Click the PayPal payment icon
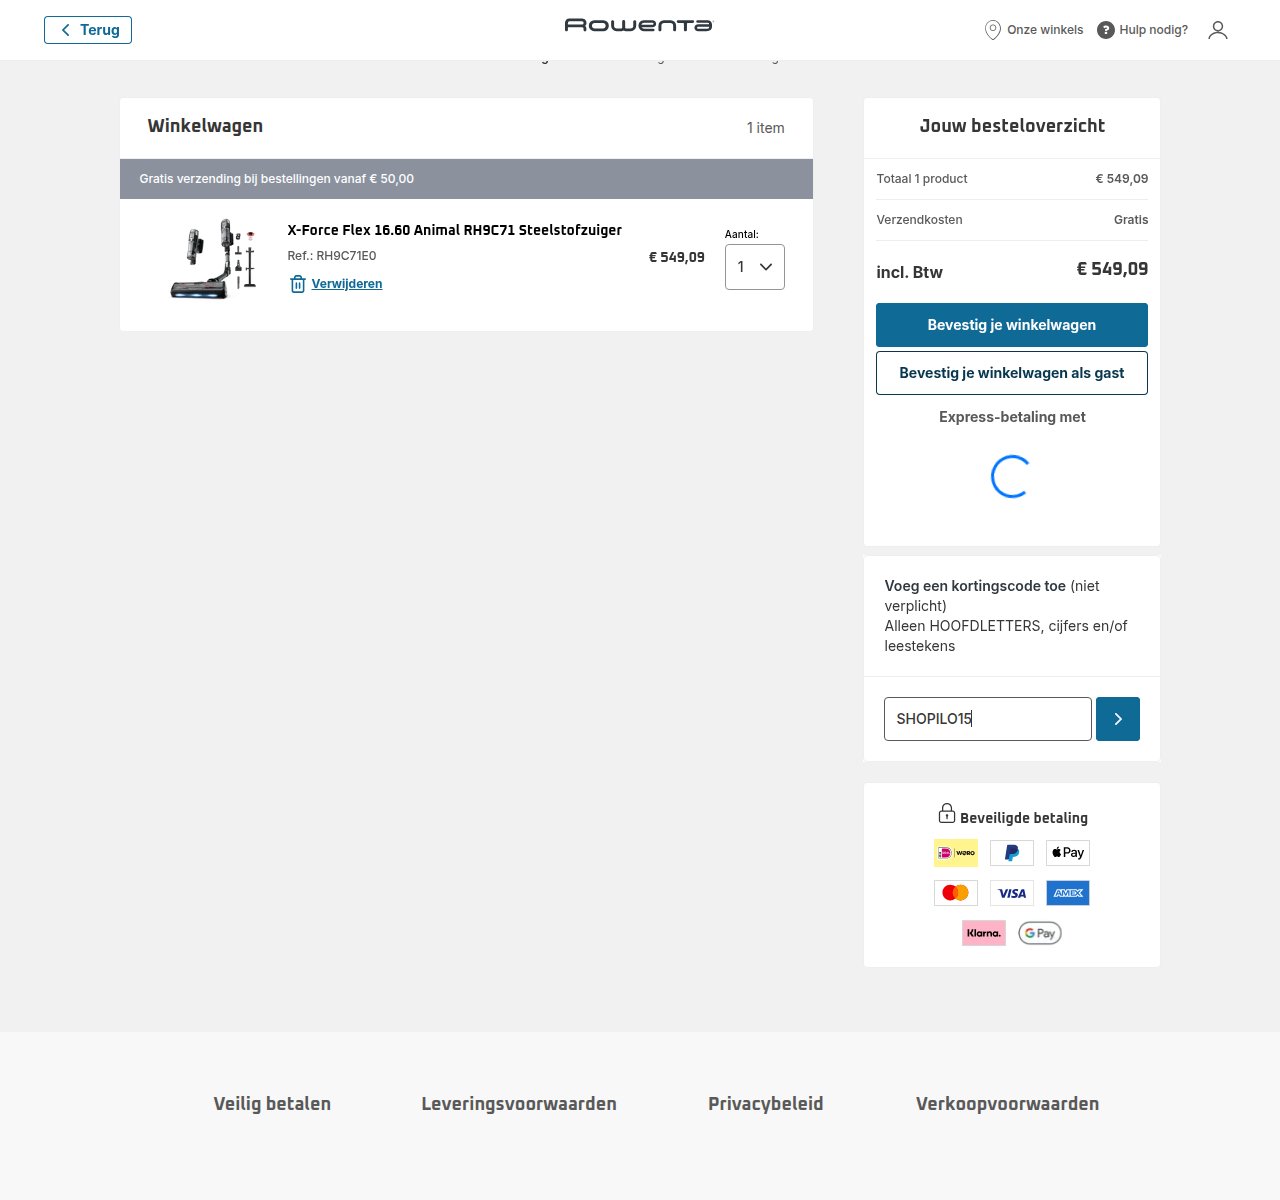Screen dimensions: 1280x1200 1012,853
